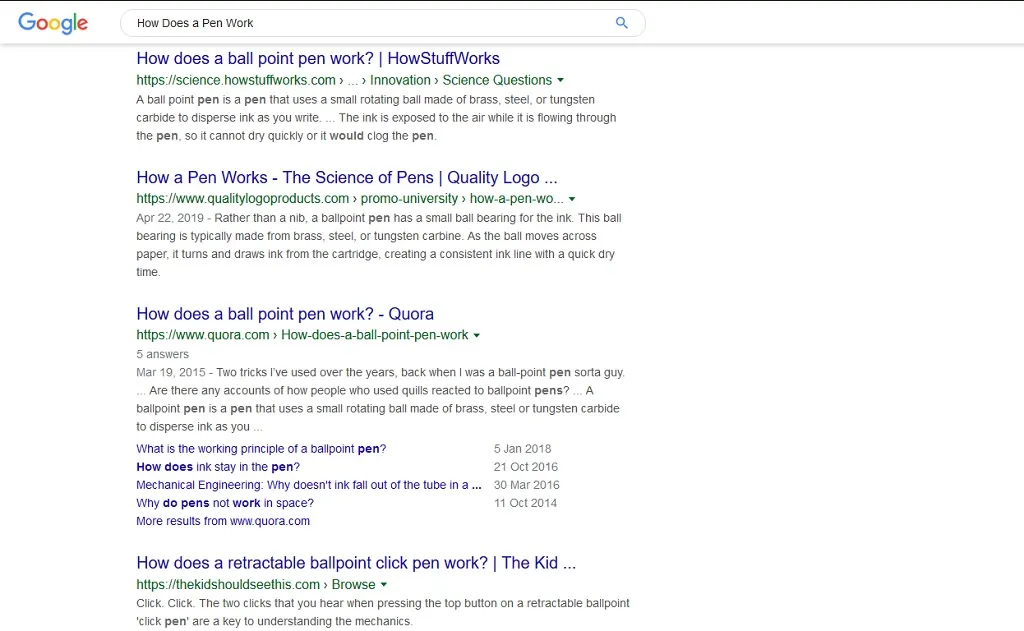Viewport: 1024px width, 631px height.
Task: Click the date '5 Jan 2018'
Action: click(x=522, y=449)
